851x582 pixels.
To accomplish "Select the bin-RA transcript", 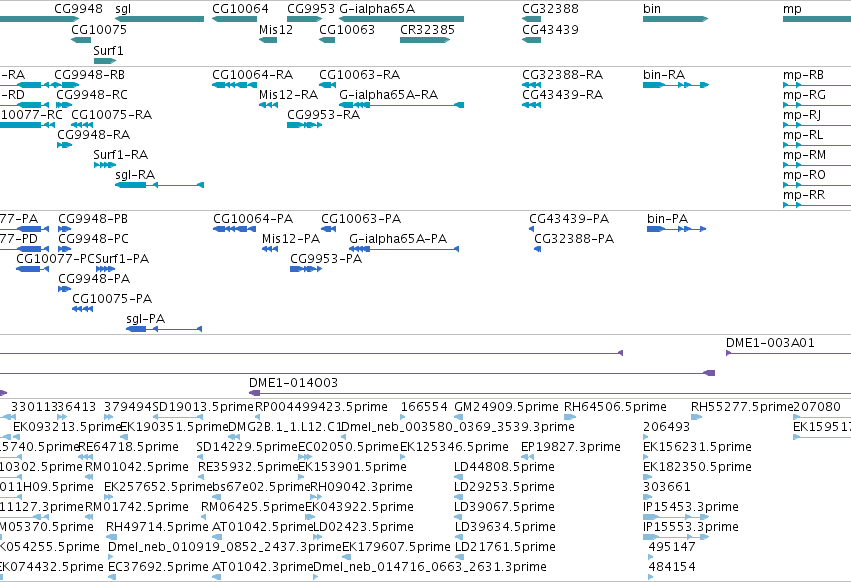I will tap(676, 85).
